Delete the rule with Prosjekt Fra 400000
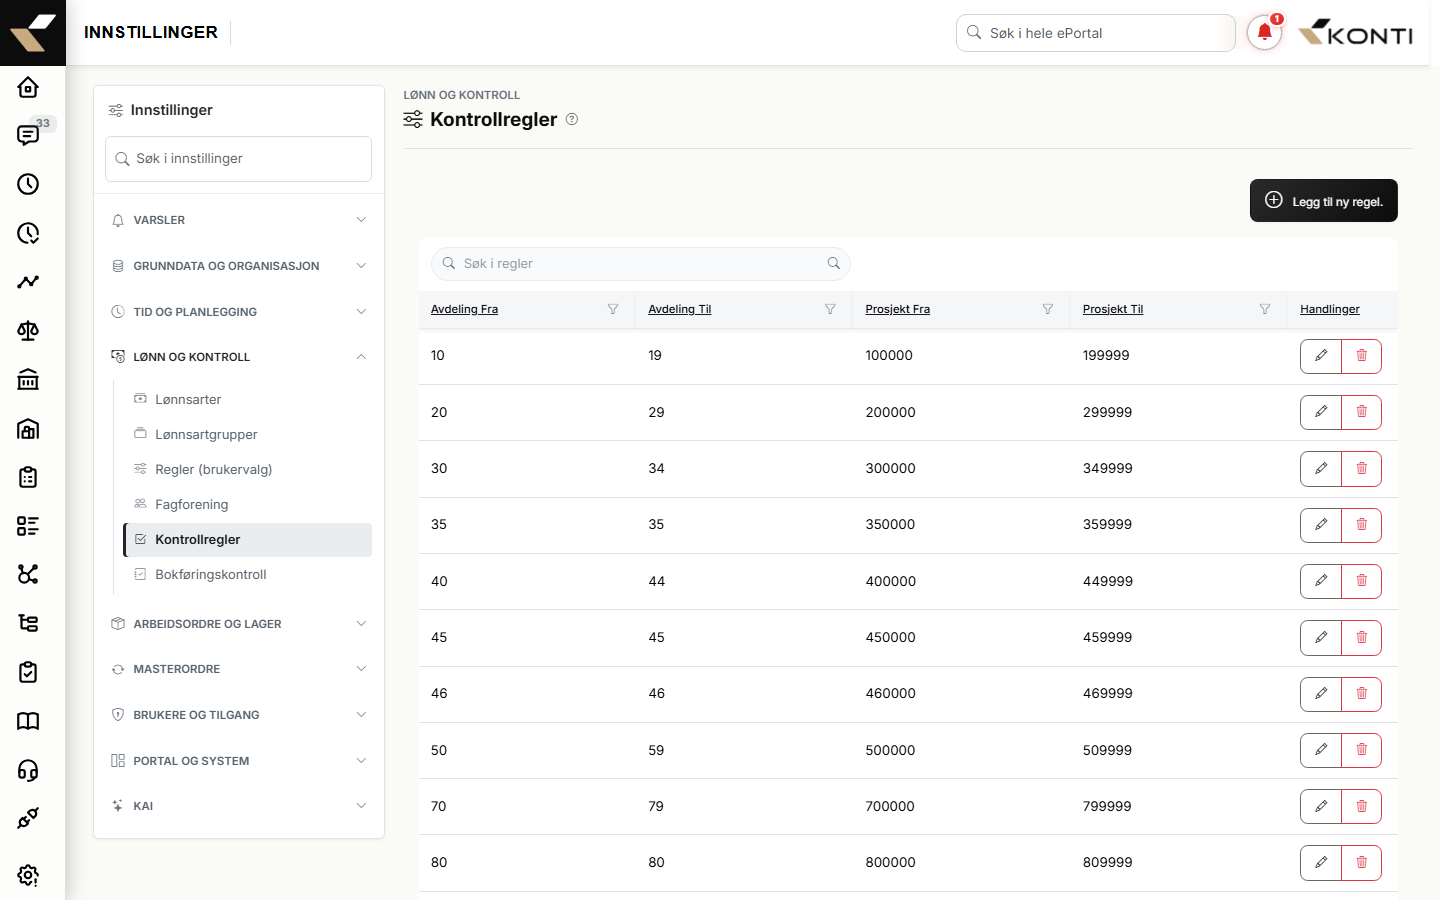The image size is (1440, 900). (x=1361, y=581)
